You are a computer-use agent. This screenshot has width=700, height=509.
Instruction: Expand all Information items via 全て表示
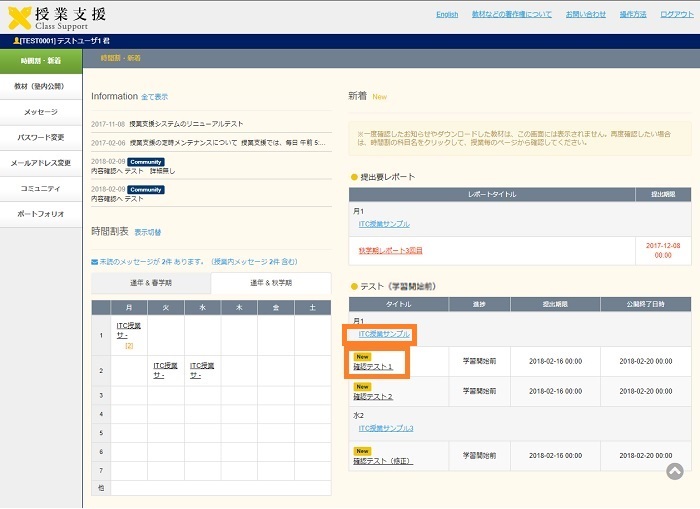pyautogui.click(x=155, y=97)
